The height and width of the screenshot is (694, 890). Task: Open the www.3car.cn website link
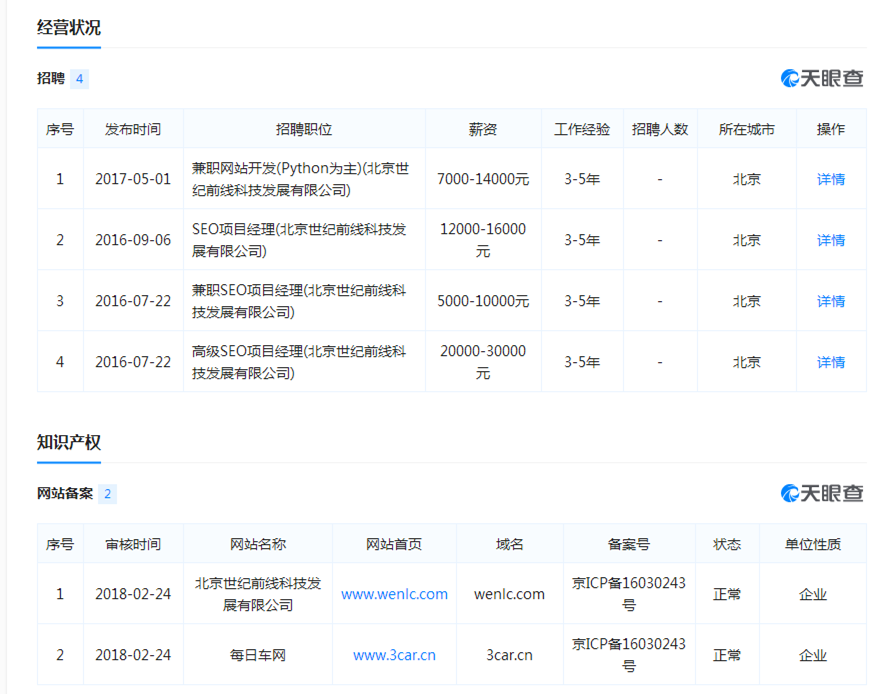point(394,655)
